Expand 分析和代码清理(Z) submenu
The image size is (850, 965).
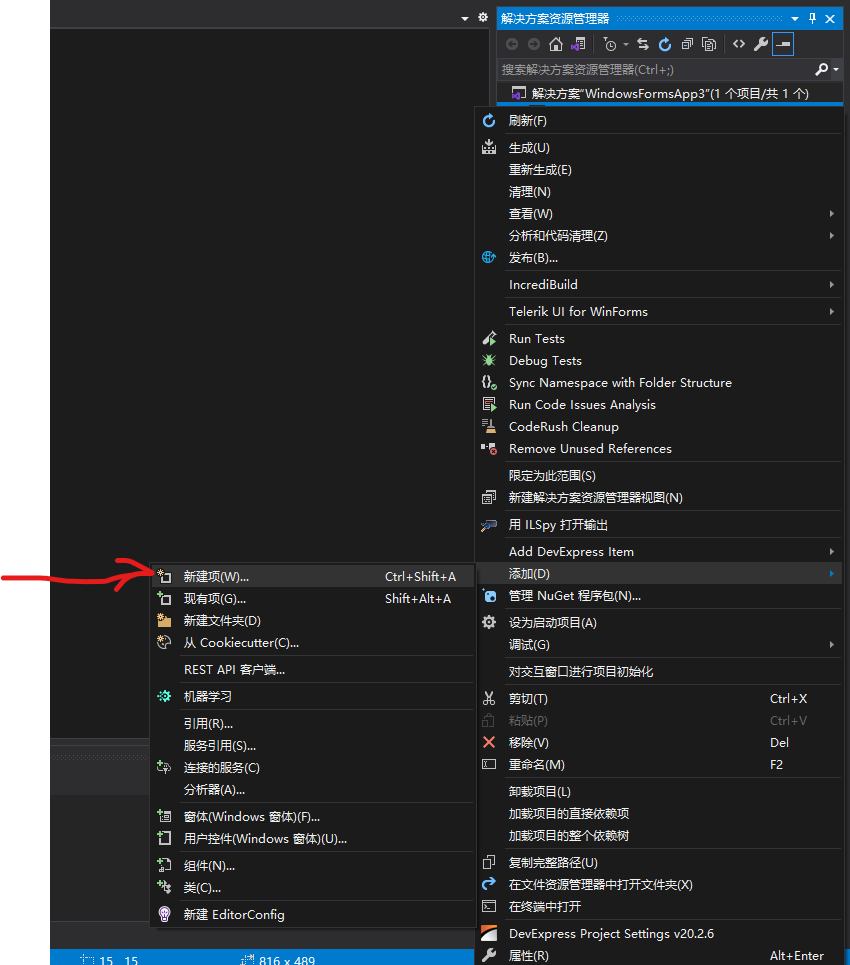coord(659,236)
